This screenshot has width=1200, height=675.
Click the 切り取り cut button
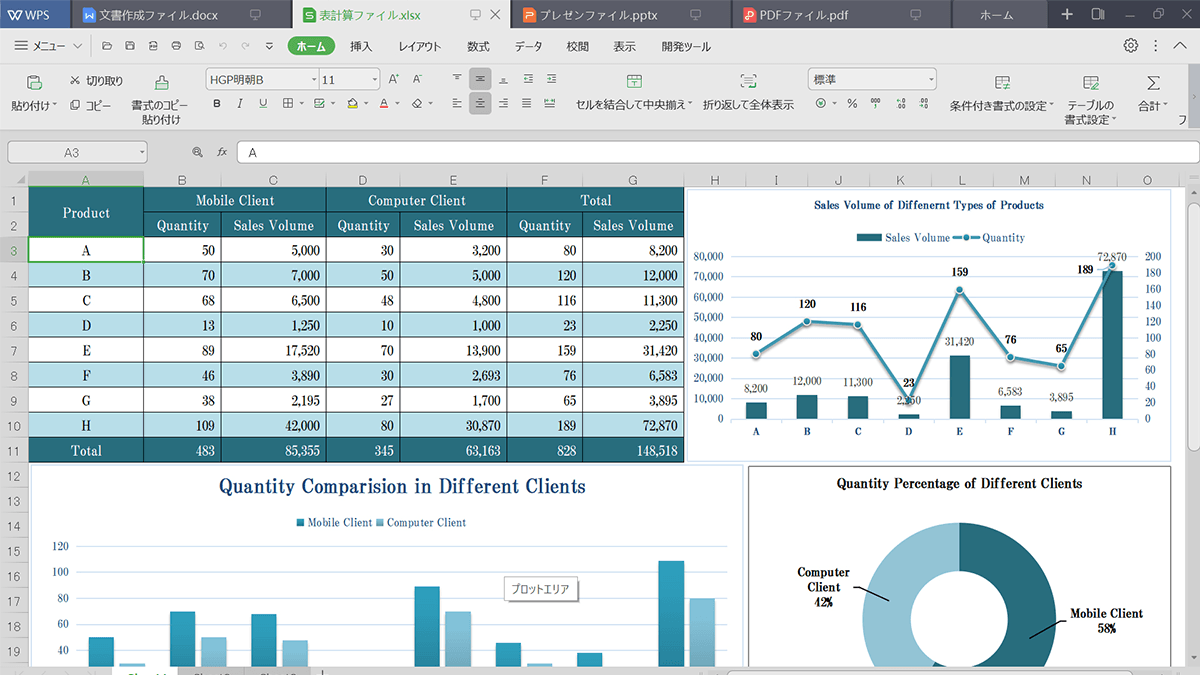pyautogui.click(x=97, y=80)
